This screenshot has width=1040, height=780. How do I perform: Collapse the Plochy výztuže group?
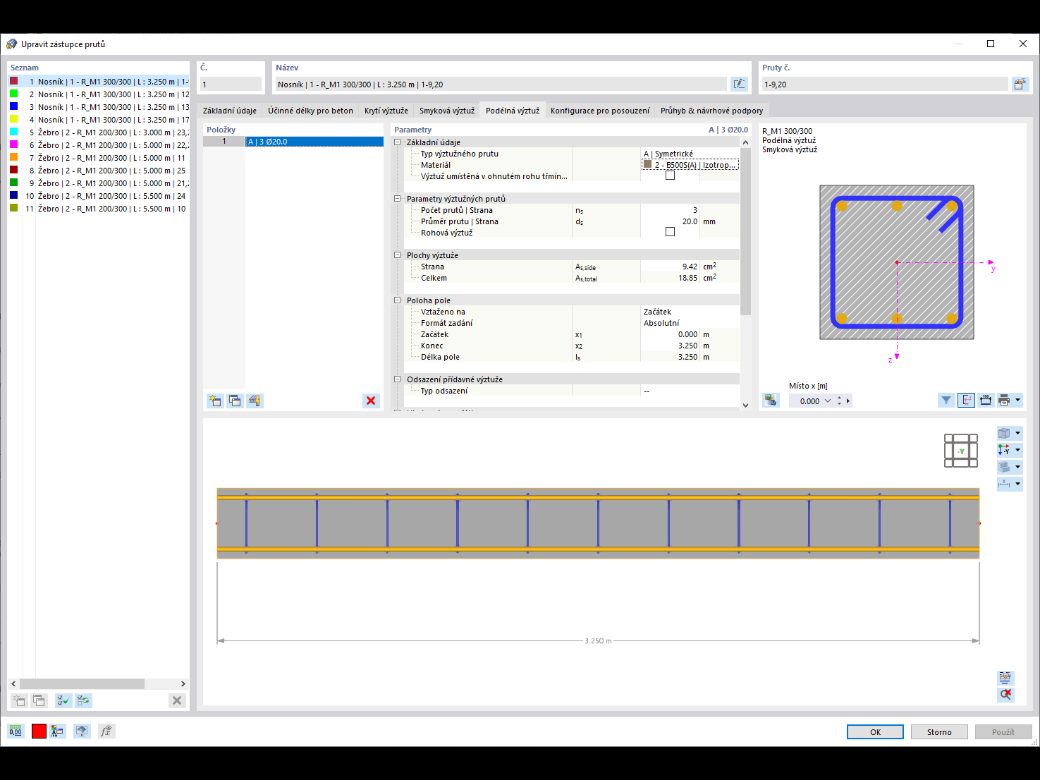[x=398, y=255]
